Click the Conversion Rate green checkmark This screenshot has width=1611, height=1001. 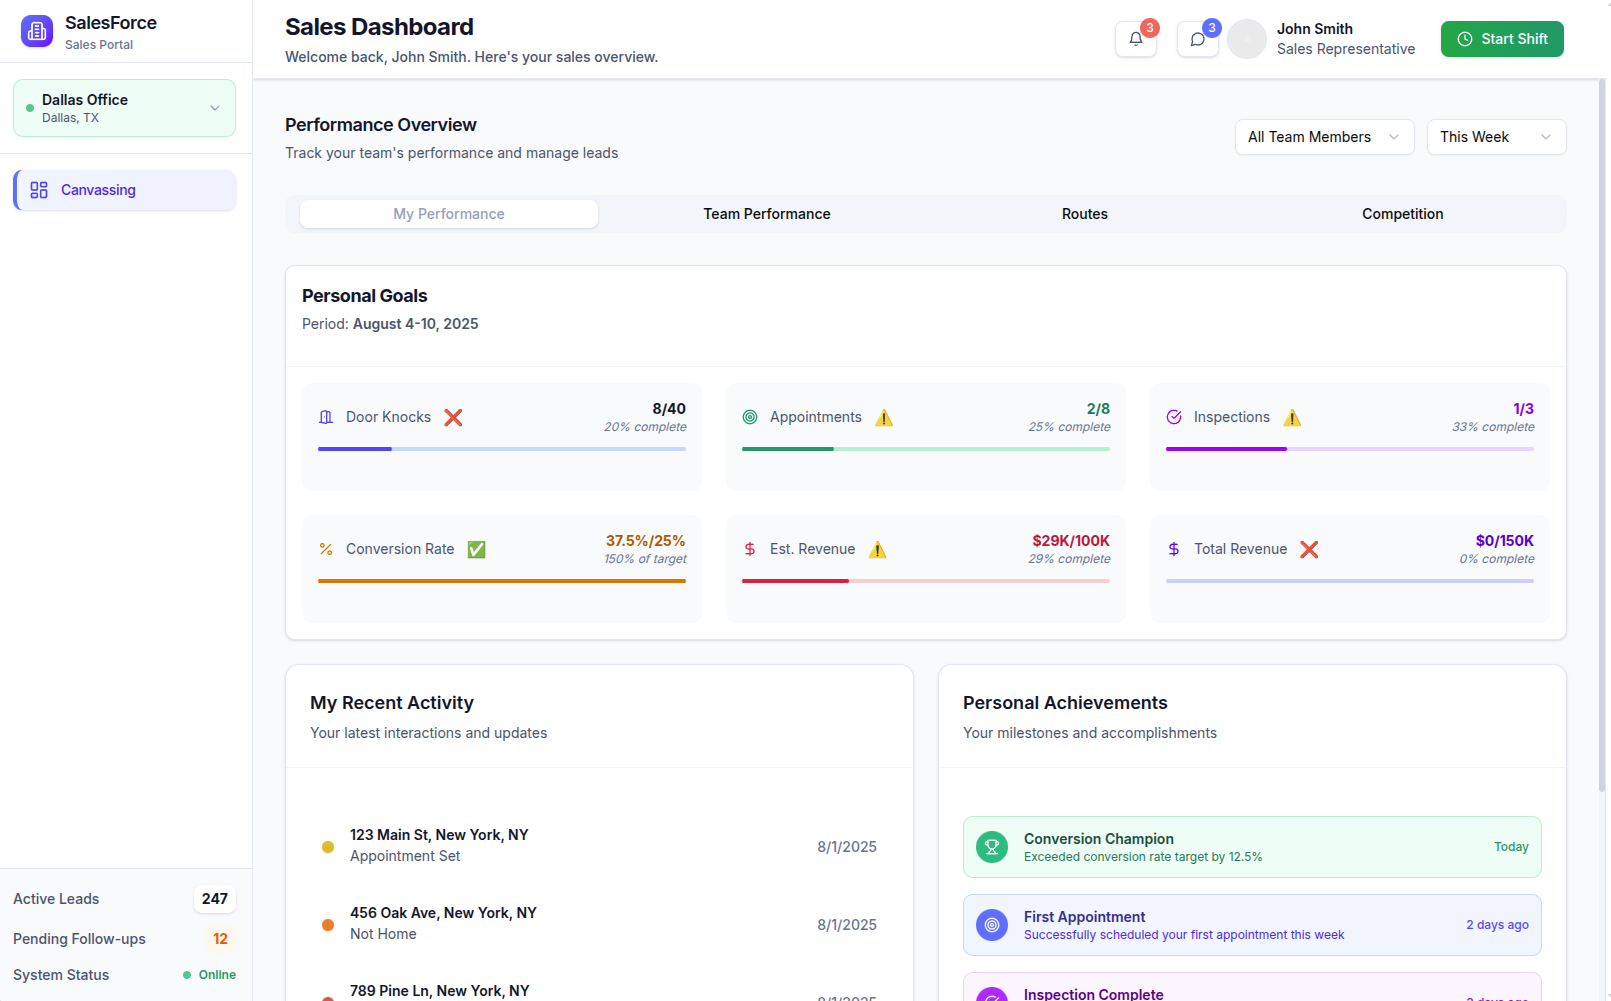pyautogui.click(x=477, y=549)
